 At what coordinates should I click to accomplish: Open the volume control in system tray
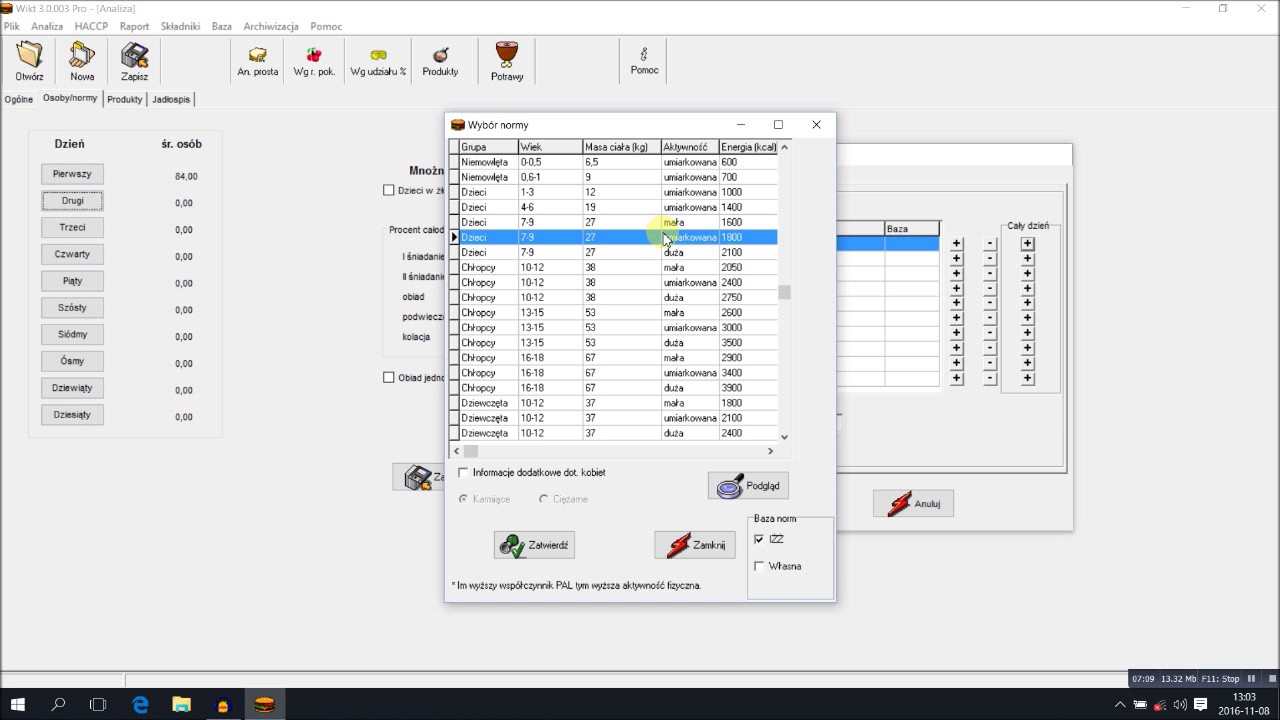(x=1180, y=705)
